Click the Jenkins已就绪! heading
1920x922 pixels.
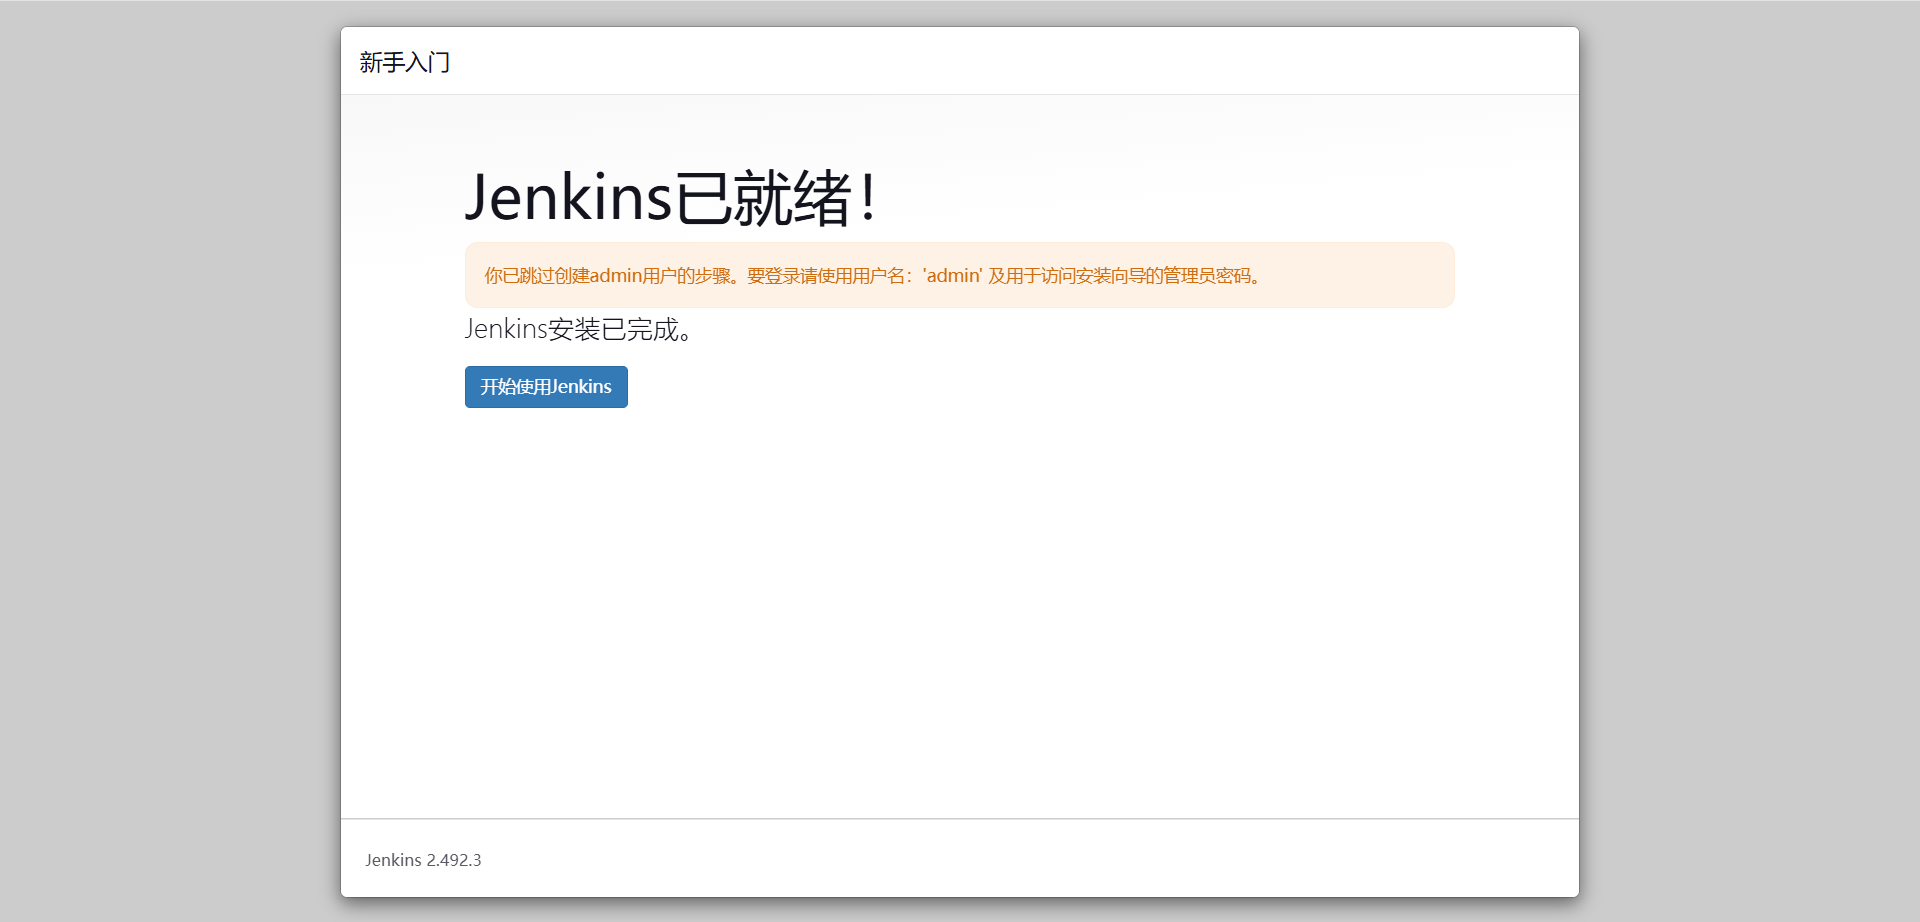[x=671, y=197]
